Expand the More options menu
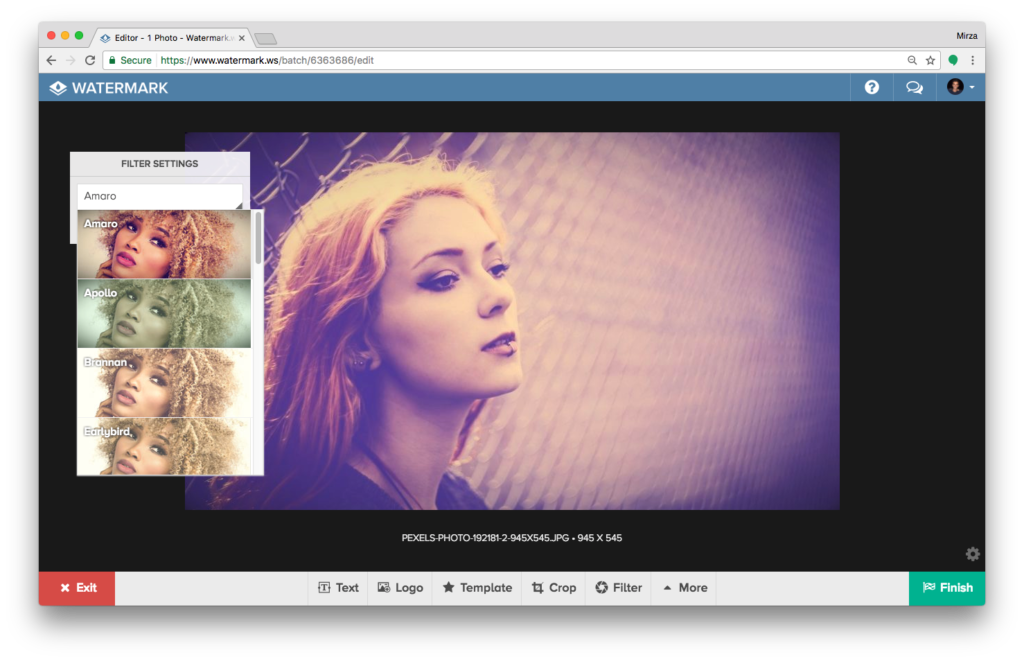Viewport: 1024px width, 661px height. (x=684, y=588)
